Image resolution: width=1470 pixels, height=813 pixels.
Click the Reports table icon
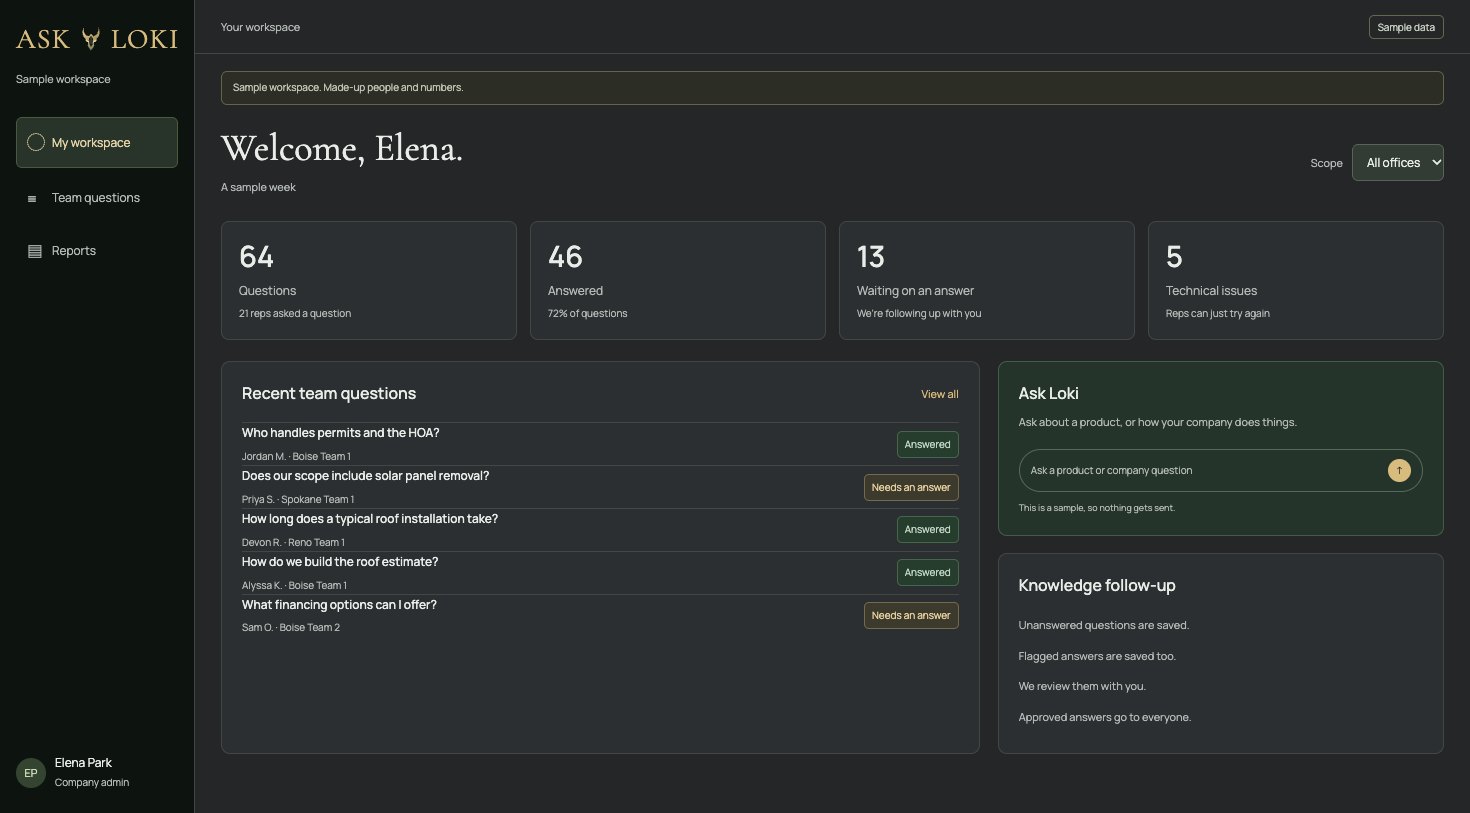click(x=35, y=251)
